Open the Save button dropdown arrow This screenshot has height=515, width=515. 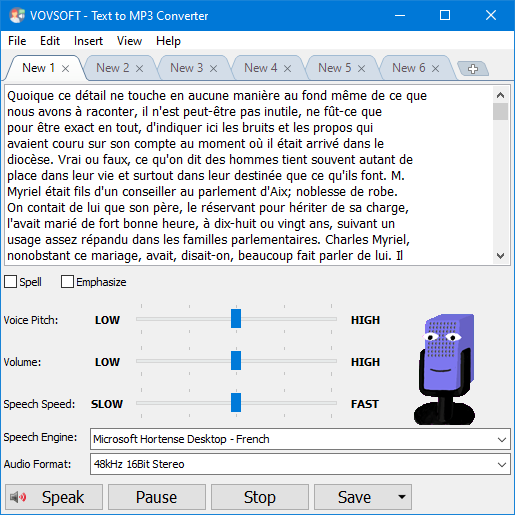point(402,497)
